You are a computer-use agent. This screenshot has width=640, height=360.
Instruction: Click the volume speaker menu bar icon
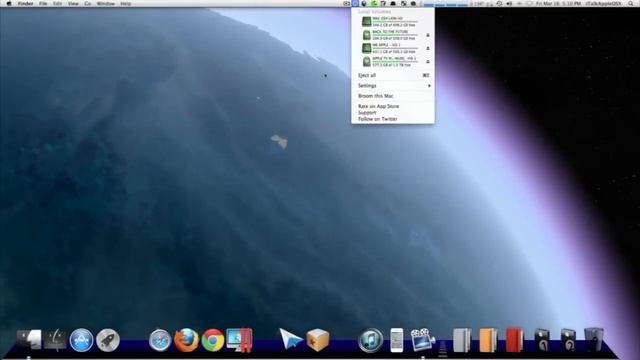coord(509,3)
